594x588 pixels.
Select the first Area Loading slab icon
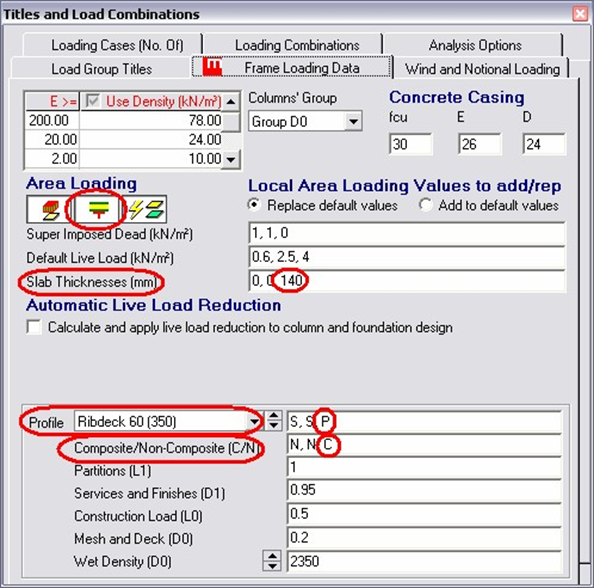[50, 210]
